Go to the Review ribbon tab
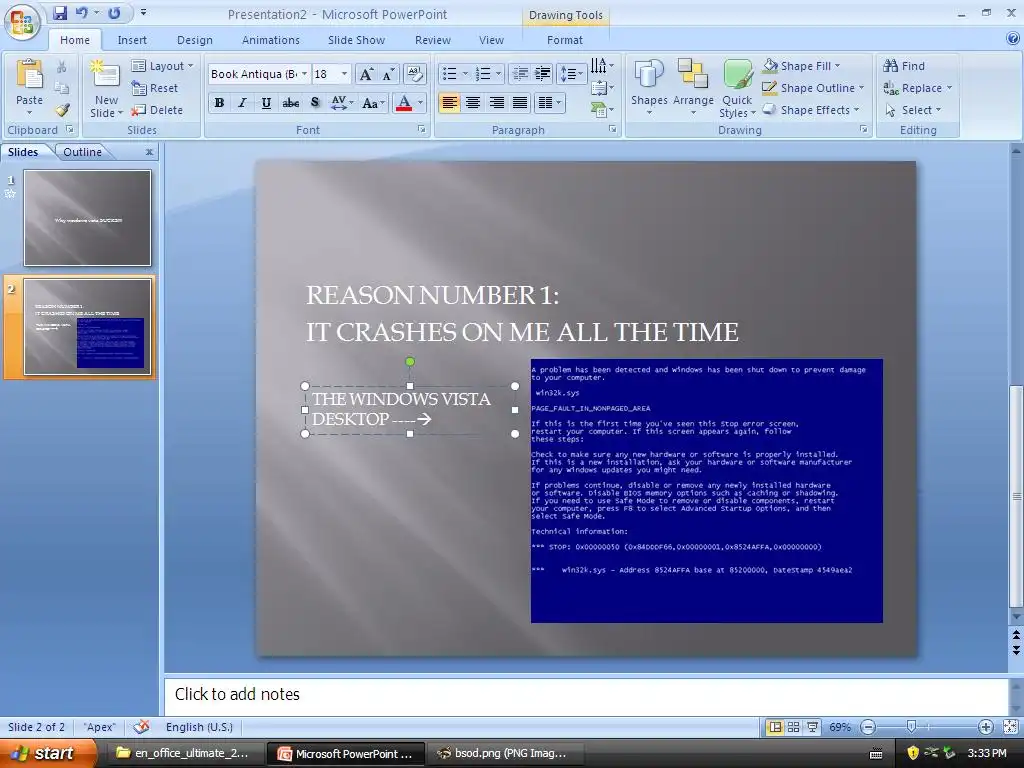 [x=432, y=40]
